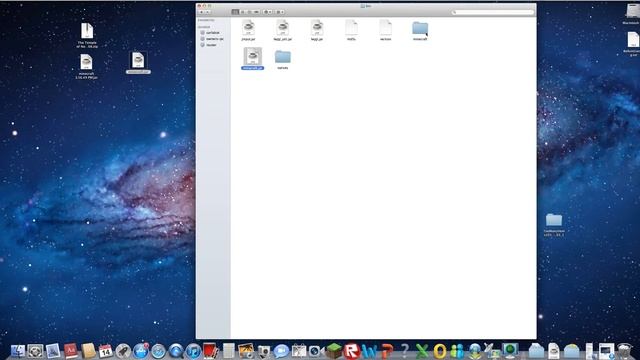This screenshot has width=640, height=360.
Task: Open Finder from the Dock
Action: (18, 351)
